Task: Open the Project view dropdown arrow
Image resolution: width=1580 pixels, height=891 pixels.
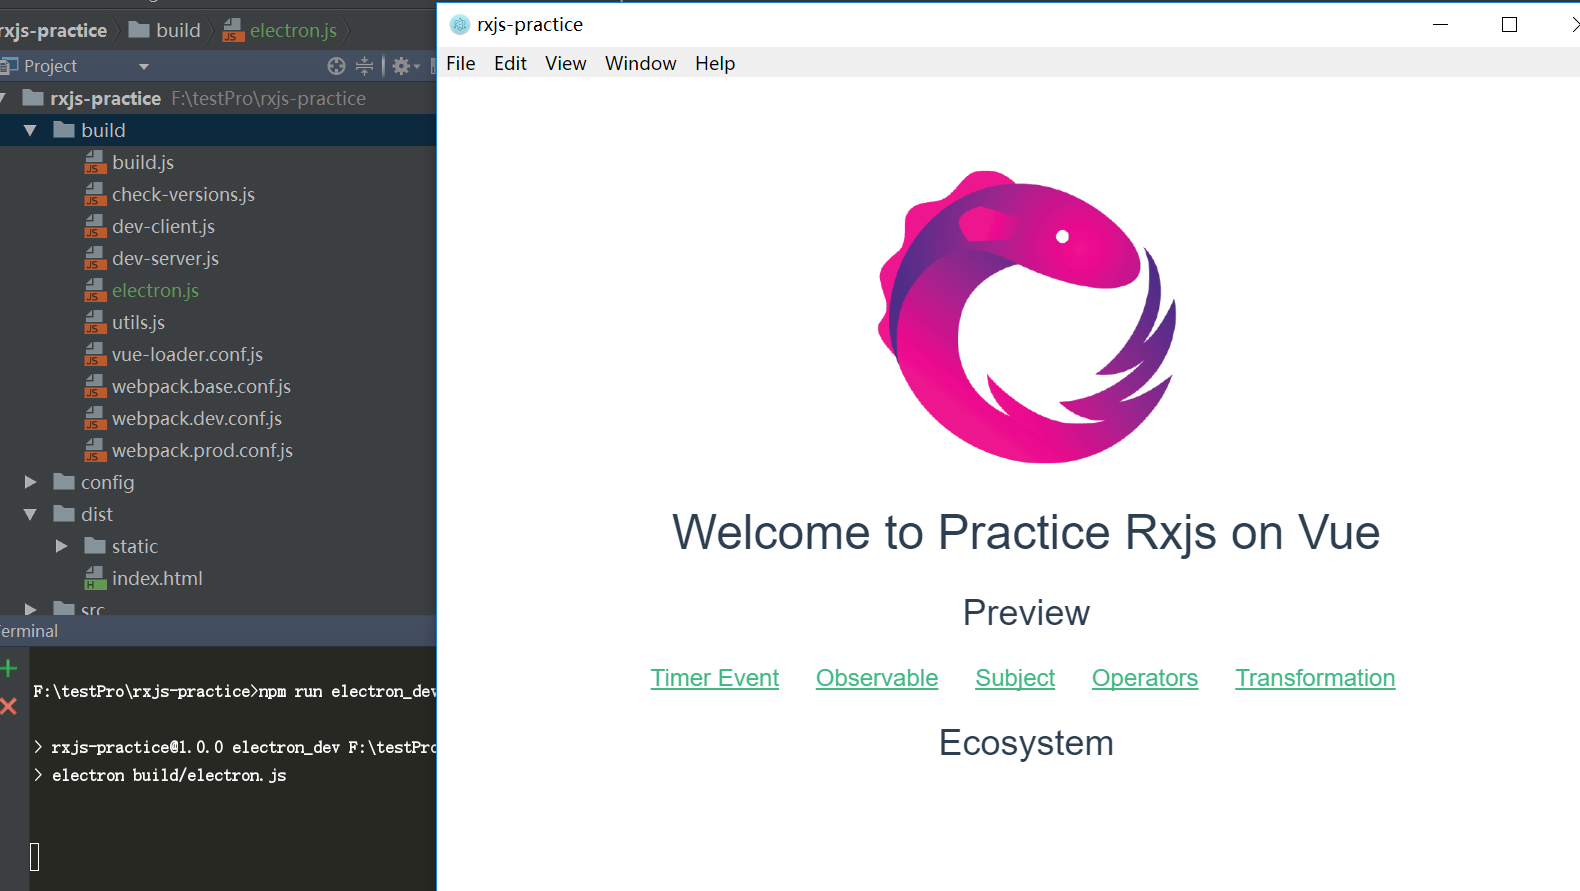Action: tap(144, 67)
